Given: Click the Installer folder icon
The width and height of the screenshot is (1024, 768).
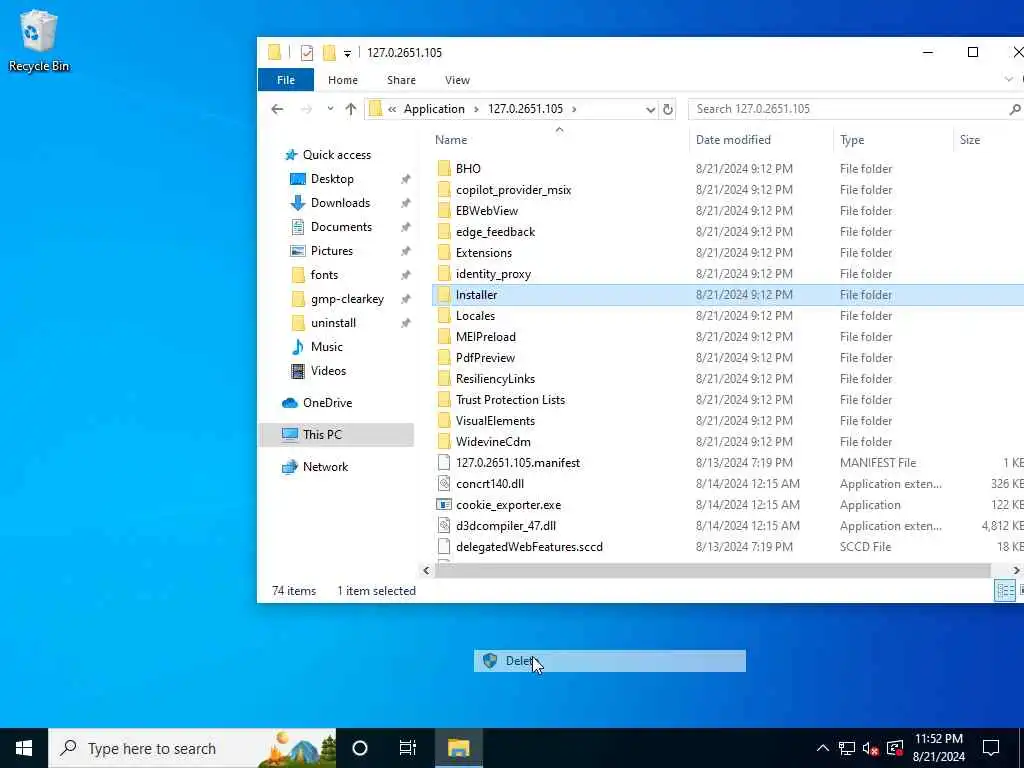Looking at the screenshot, I should pyautogui.click(x=444, y=295).
